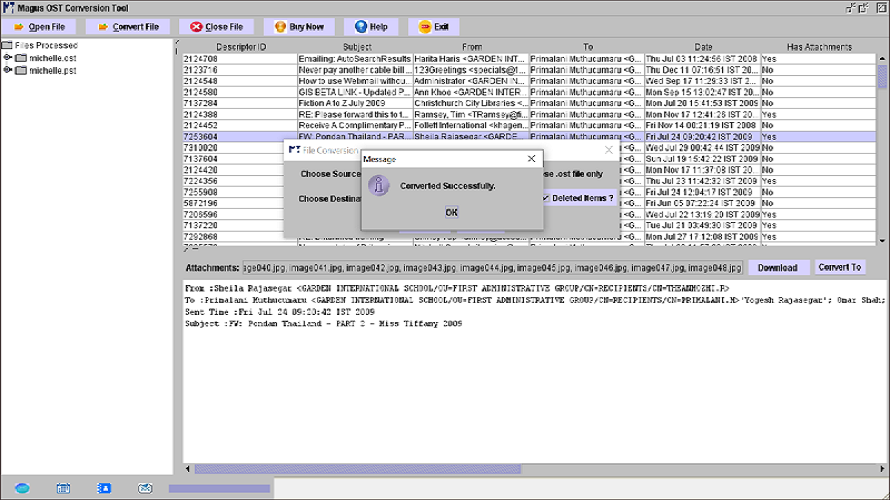The image size is (890, 500).
Task: Click the Convert To button
Action: click(839, 267)
